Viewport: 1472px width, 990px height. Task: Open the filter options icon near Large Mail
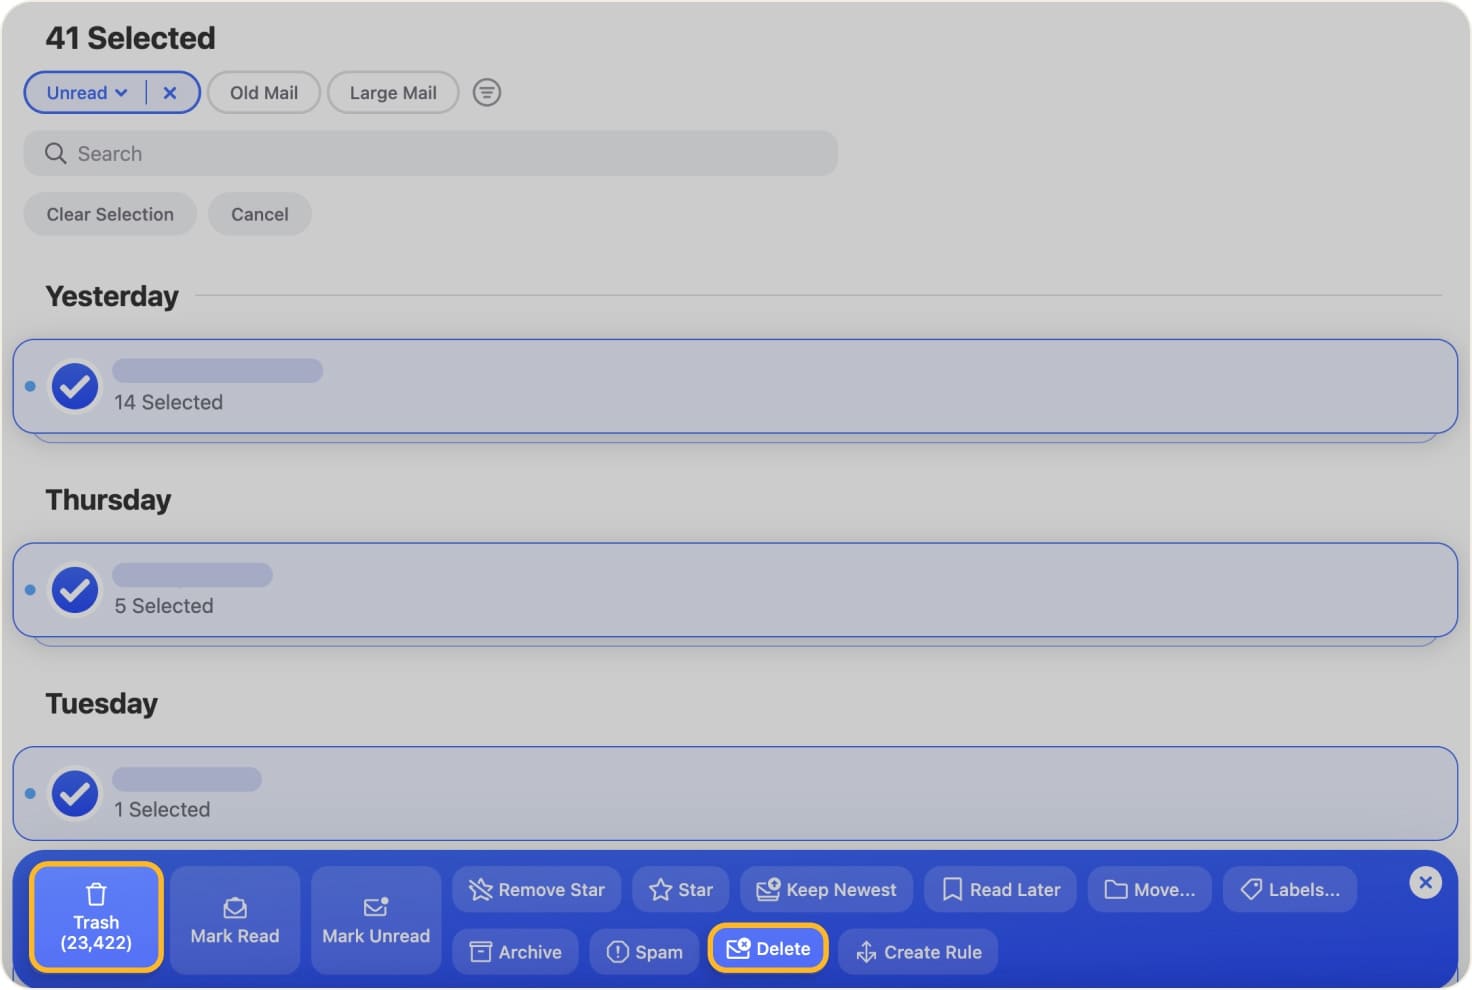click(486, 92)
